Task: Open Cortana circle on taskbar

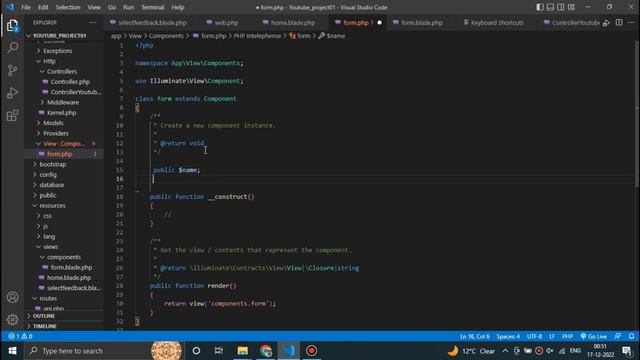Action: (196, 351)
